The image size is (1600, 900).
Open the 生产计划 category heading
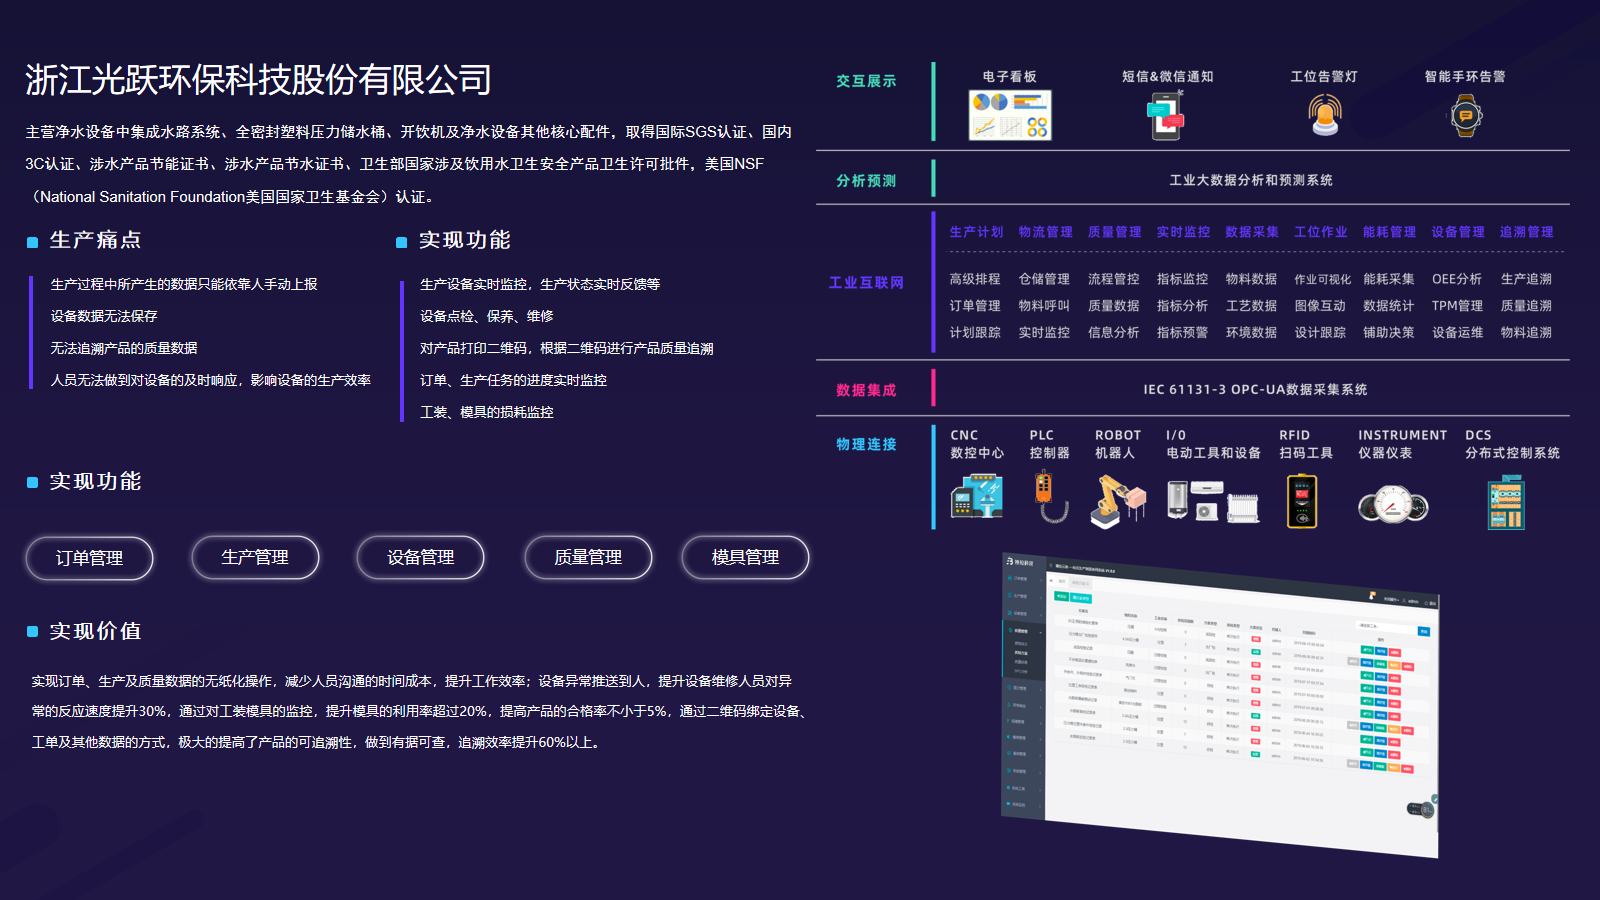[976, 232]
